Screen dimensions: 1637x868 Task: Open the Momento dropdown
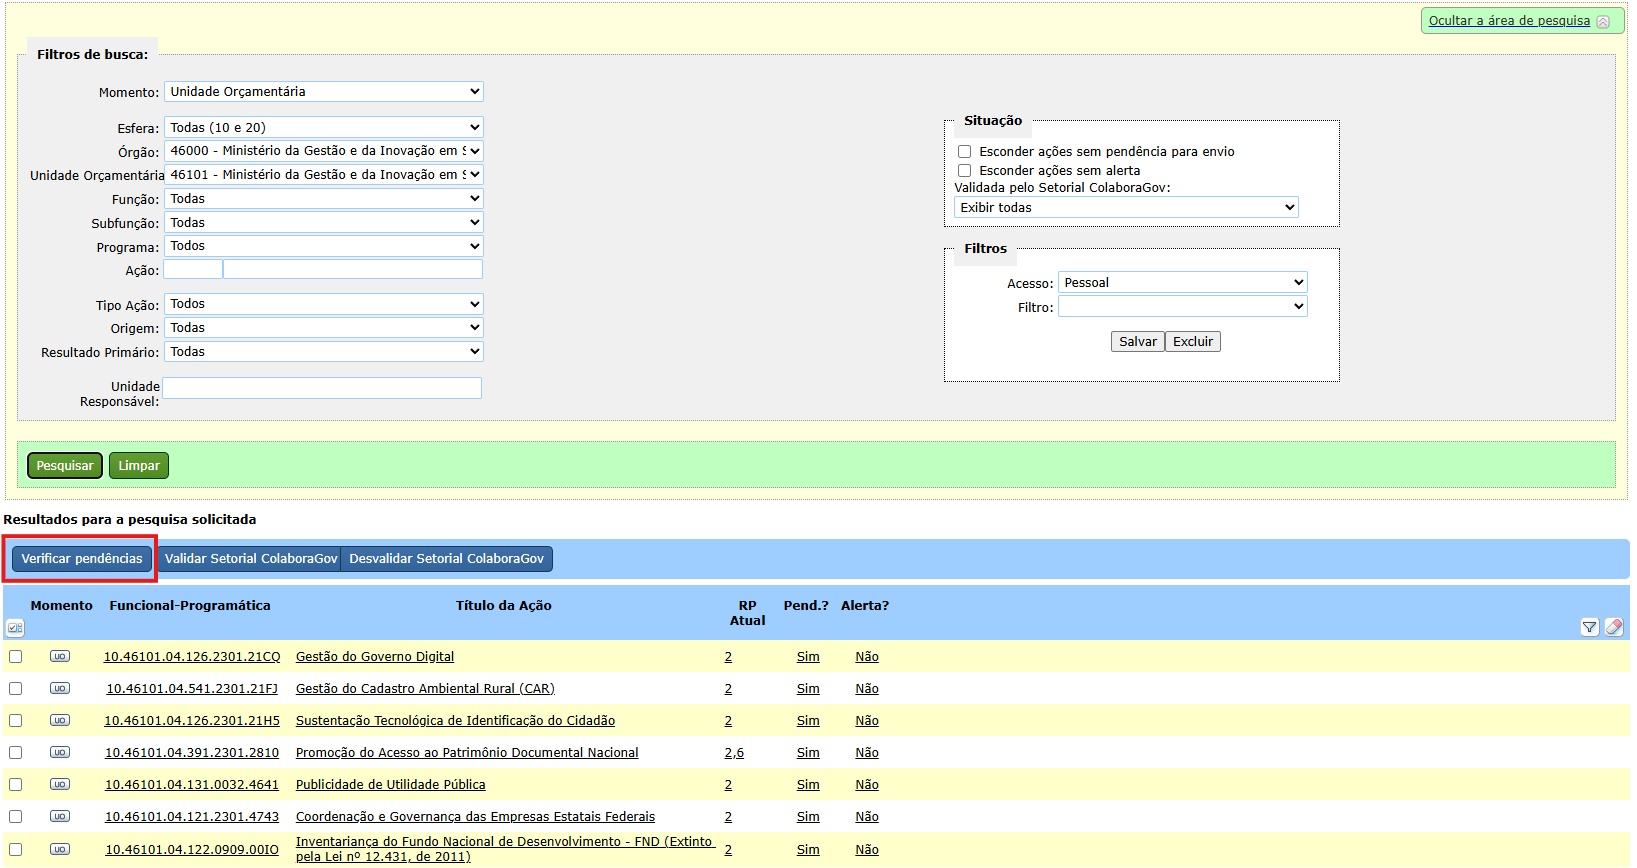click(323, 92)
